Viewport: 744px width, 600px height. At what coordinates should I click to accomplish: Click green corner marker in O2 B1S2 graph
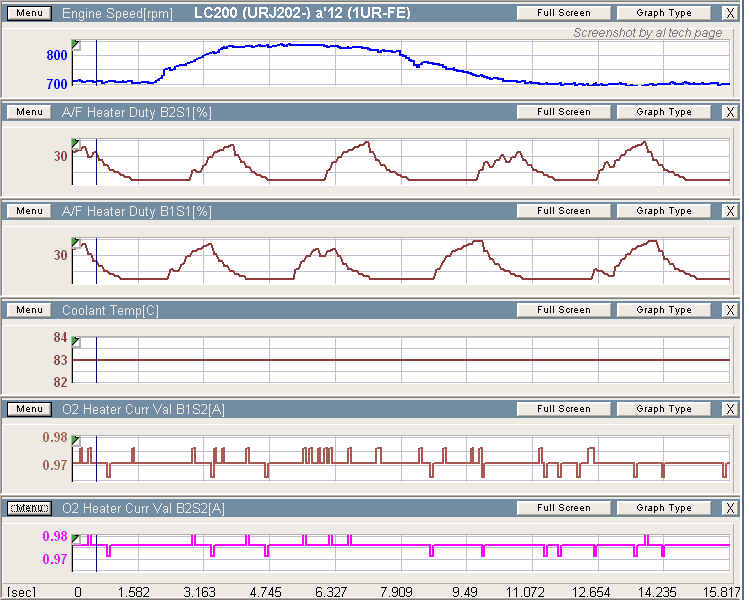(x=76, y=439)
